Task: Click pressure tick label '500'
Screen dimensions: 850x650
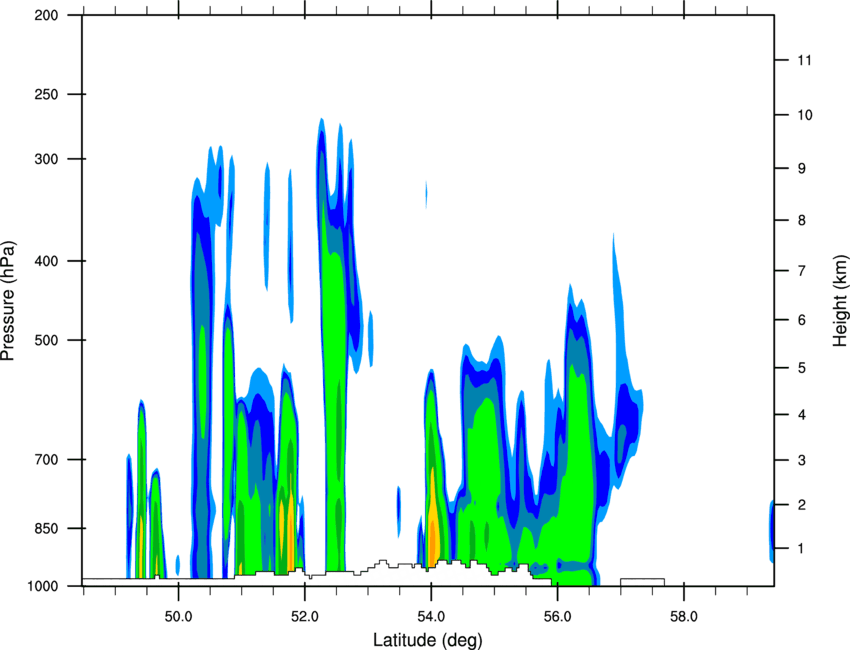Action: tap(47, 340)
